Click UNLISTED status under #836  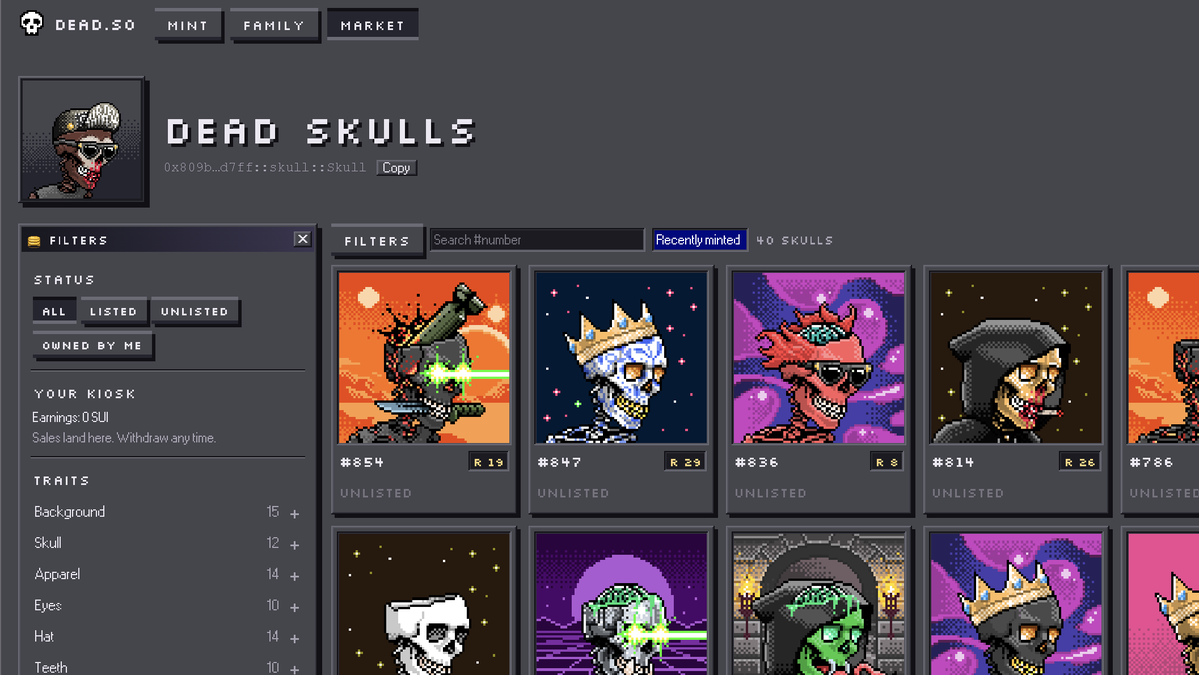[x=771, y=493]
